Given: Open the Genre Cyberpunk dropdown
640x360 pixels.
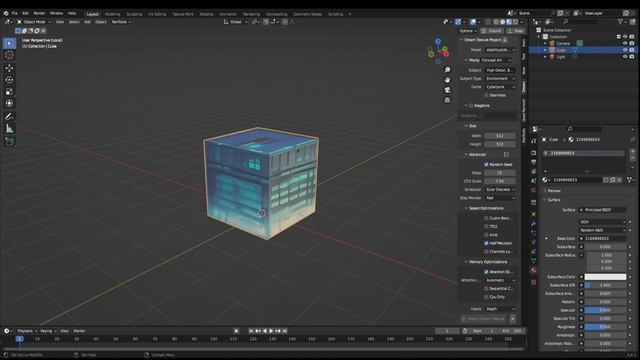Looking at the screenshot, I should [500, 87].
